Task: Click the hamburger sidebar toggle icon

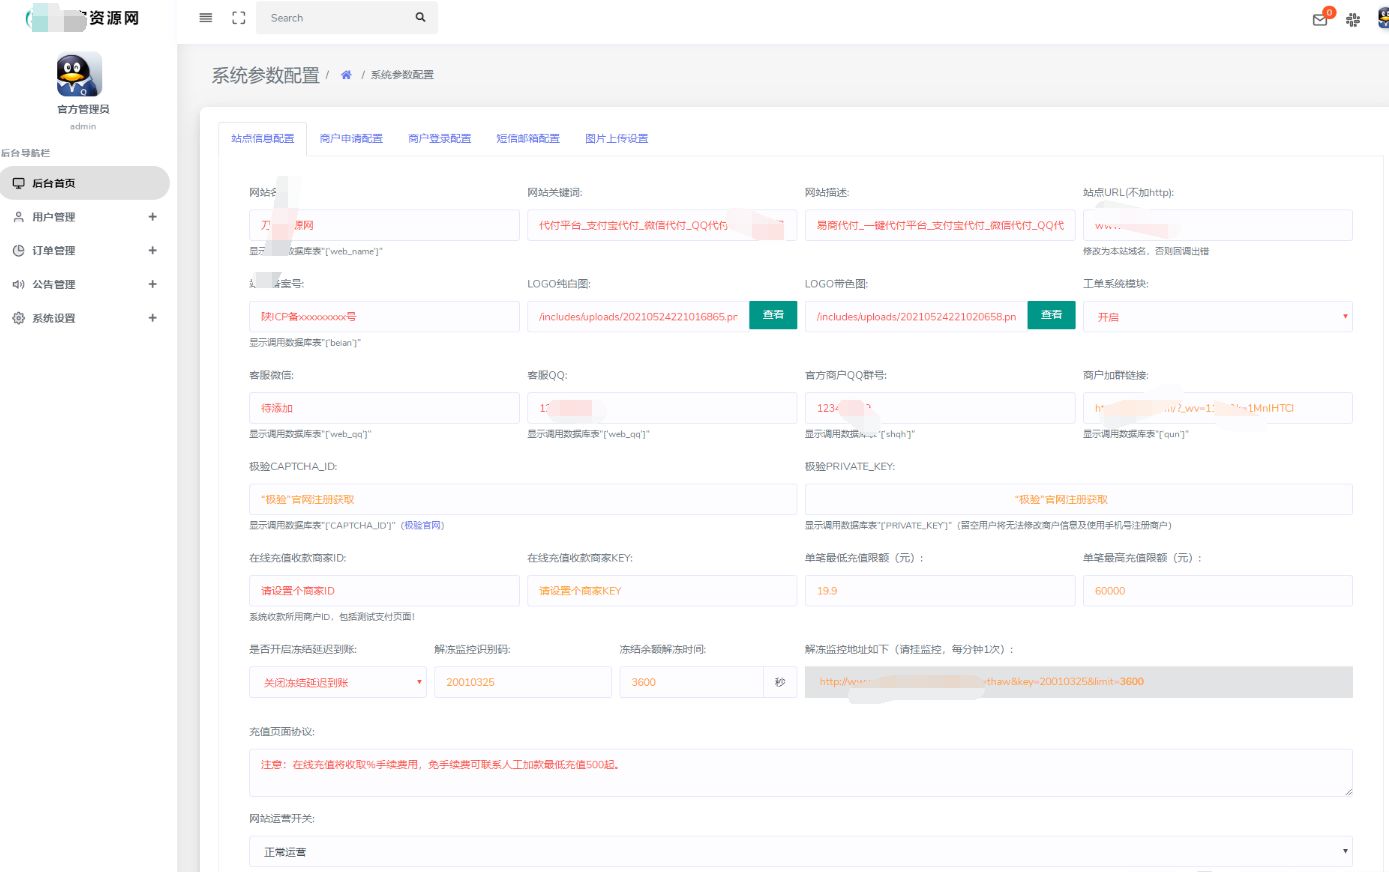Action: [x=205, y=17]
